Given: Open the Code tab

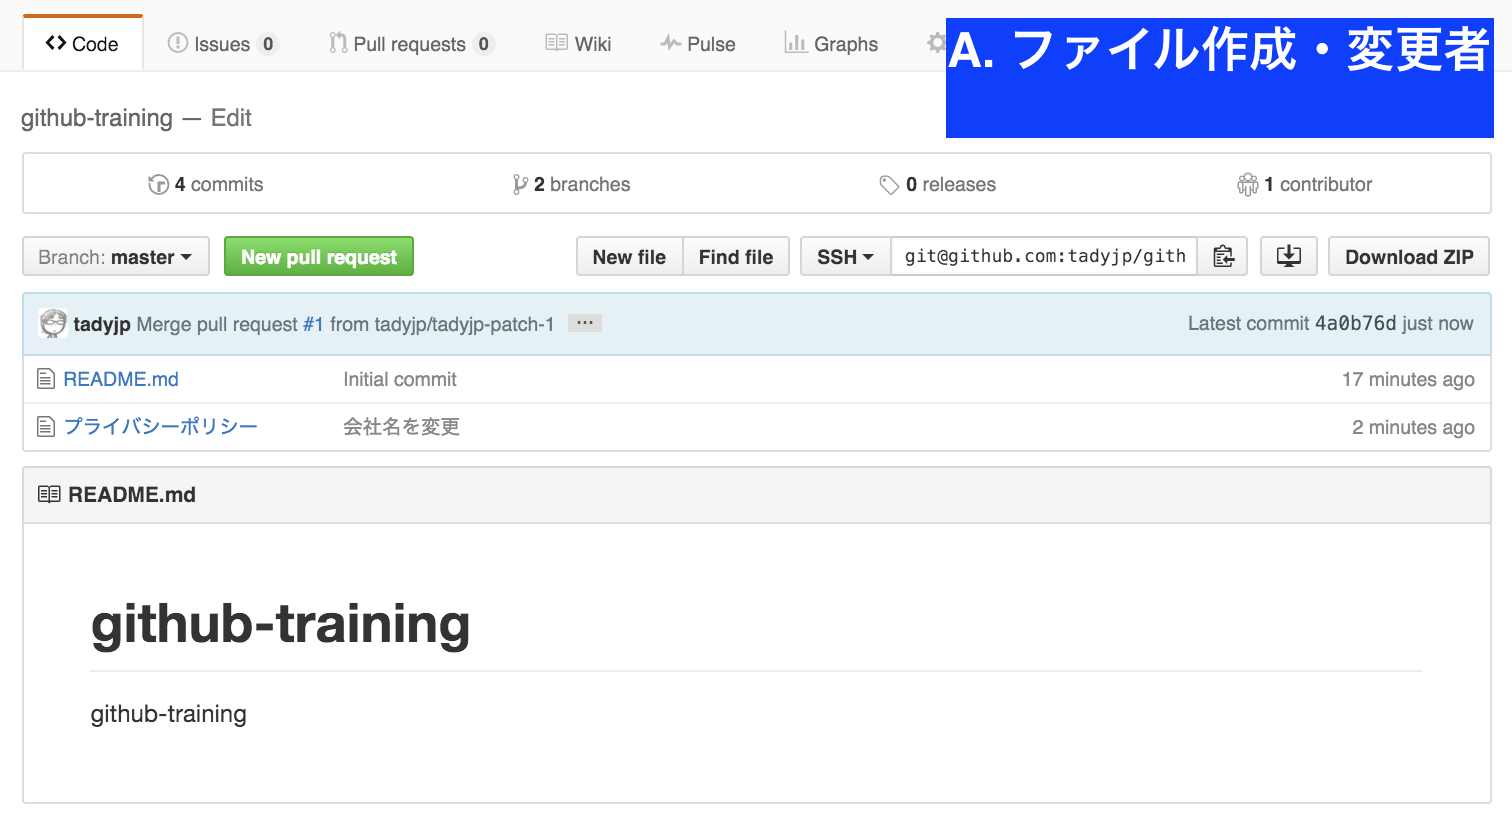Looking at the screenshot, I should (82, 44).
